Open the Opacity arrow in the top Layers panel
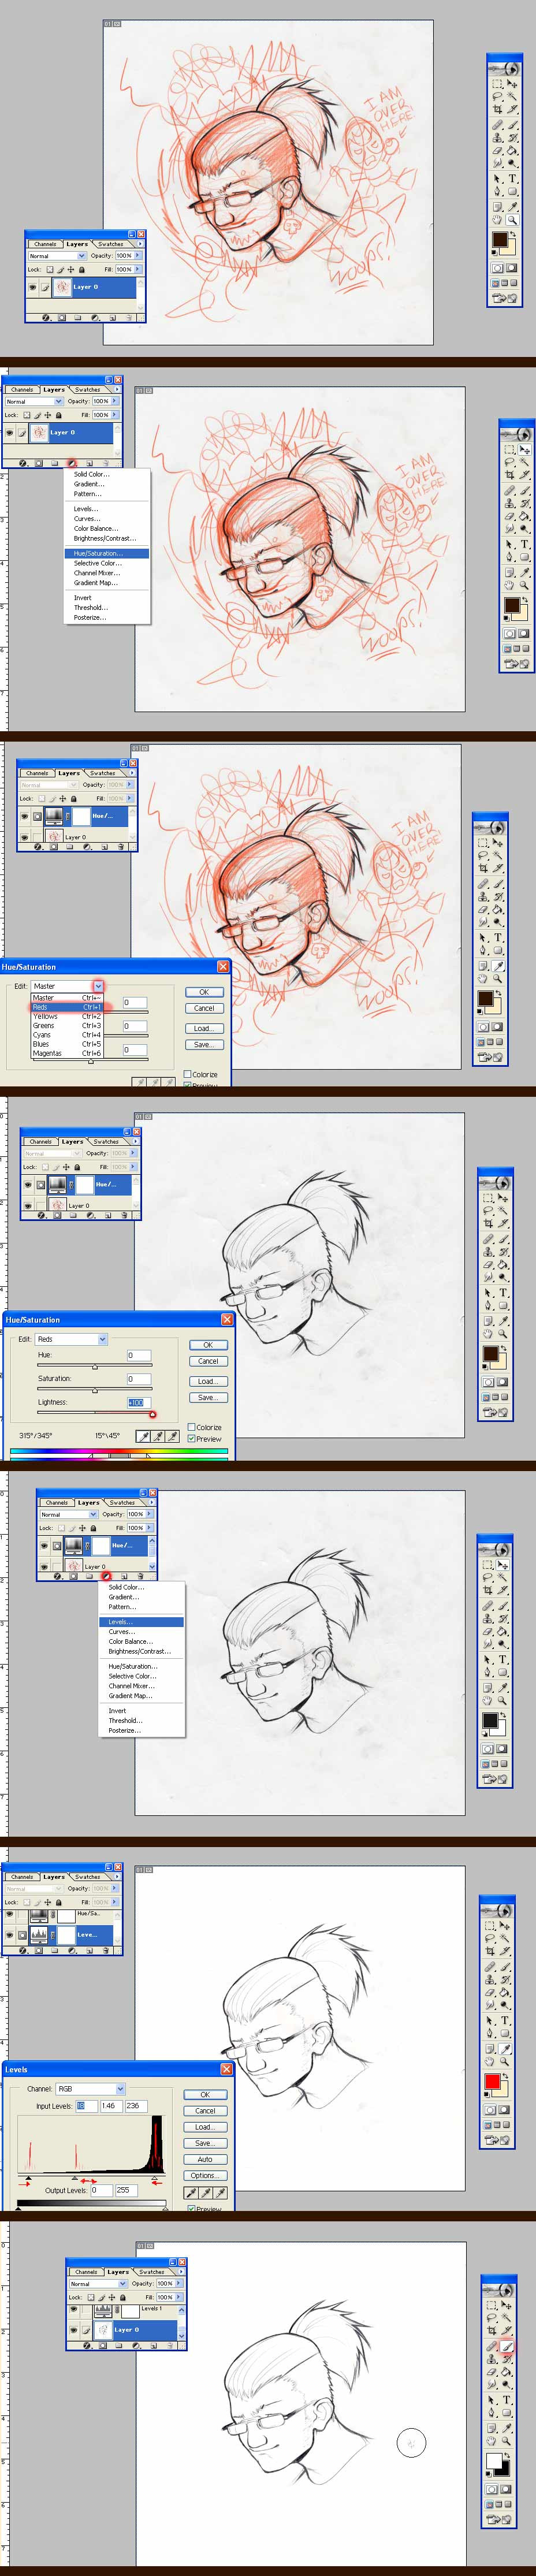Screen dimensions: 536x2576 137,256
